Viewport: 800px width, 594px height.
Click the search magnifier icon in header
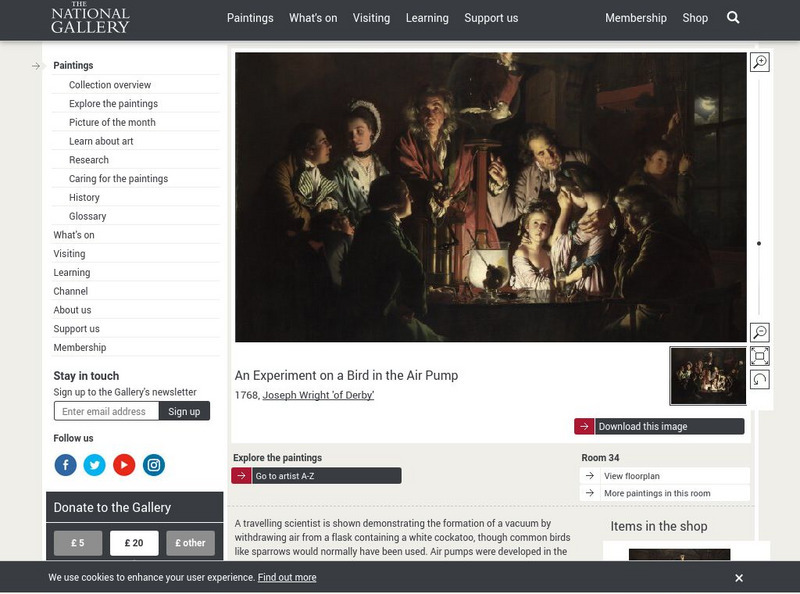[x=733, y=18]
